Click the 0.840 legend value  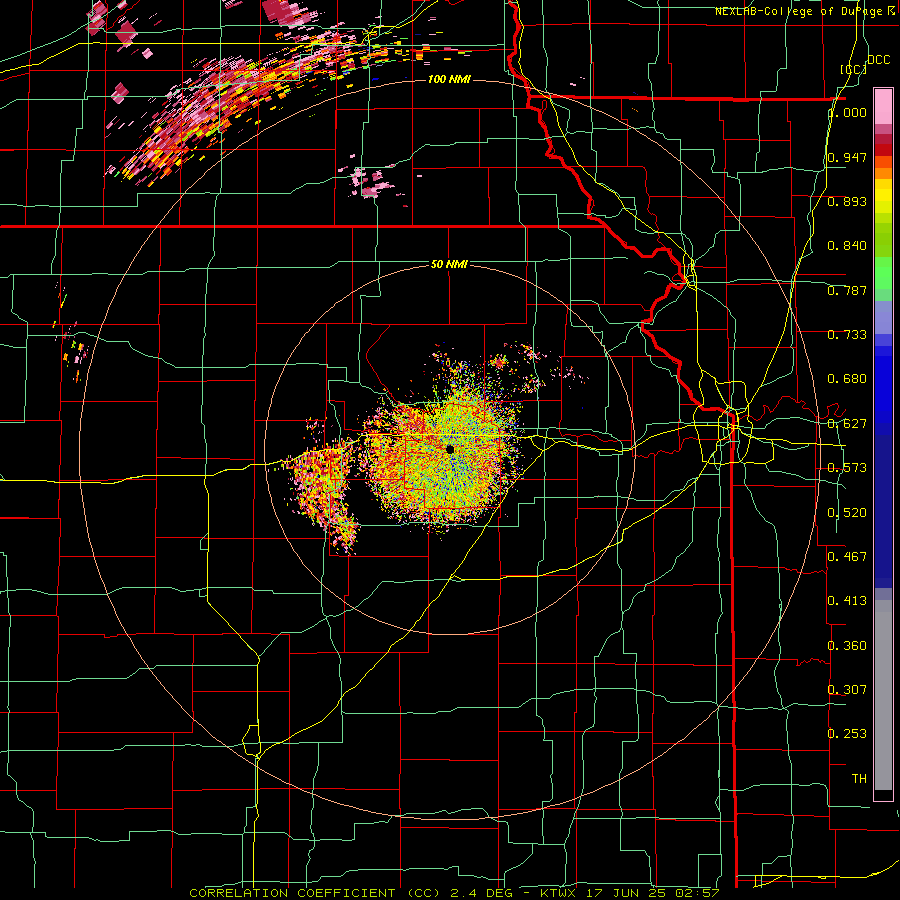847,246
